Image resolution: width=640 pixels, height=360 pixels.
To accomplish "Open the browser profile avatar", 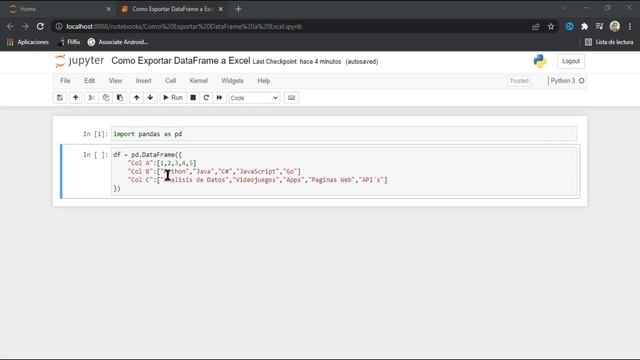I will [x=615, y=27].
